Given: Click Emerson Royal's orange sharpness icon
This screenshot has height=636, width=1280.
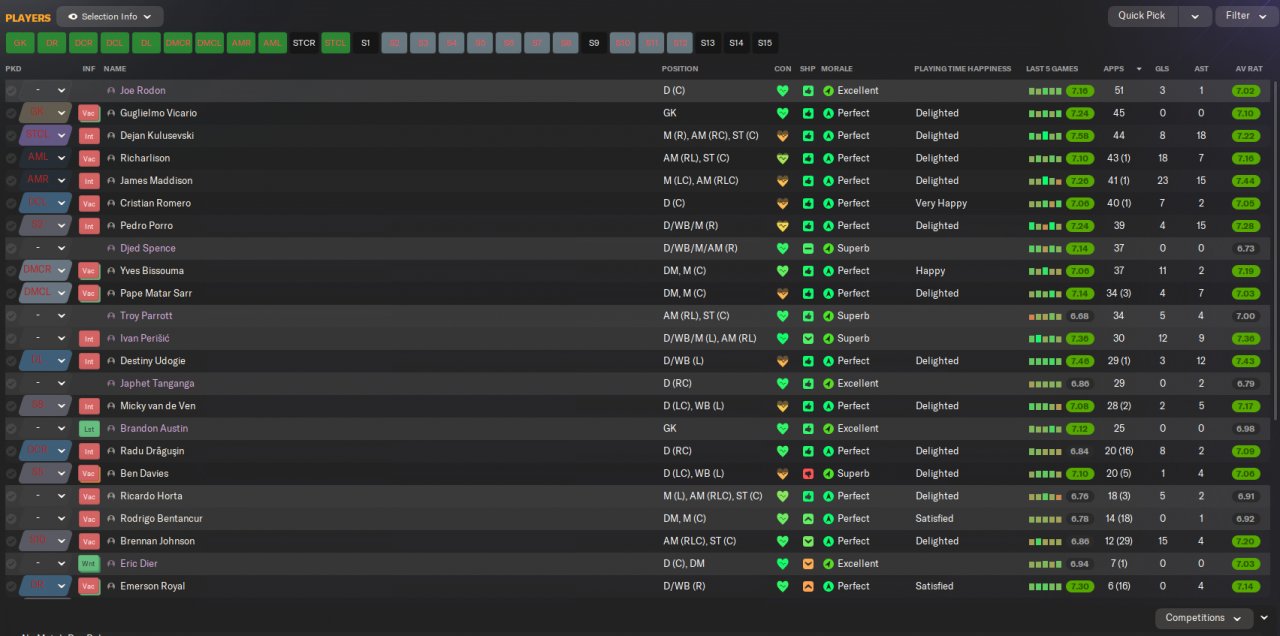Looking at the screenshot, I should (x=808, y=586).
